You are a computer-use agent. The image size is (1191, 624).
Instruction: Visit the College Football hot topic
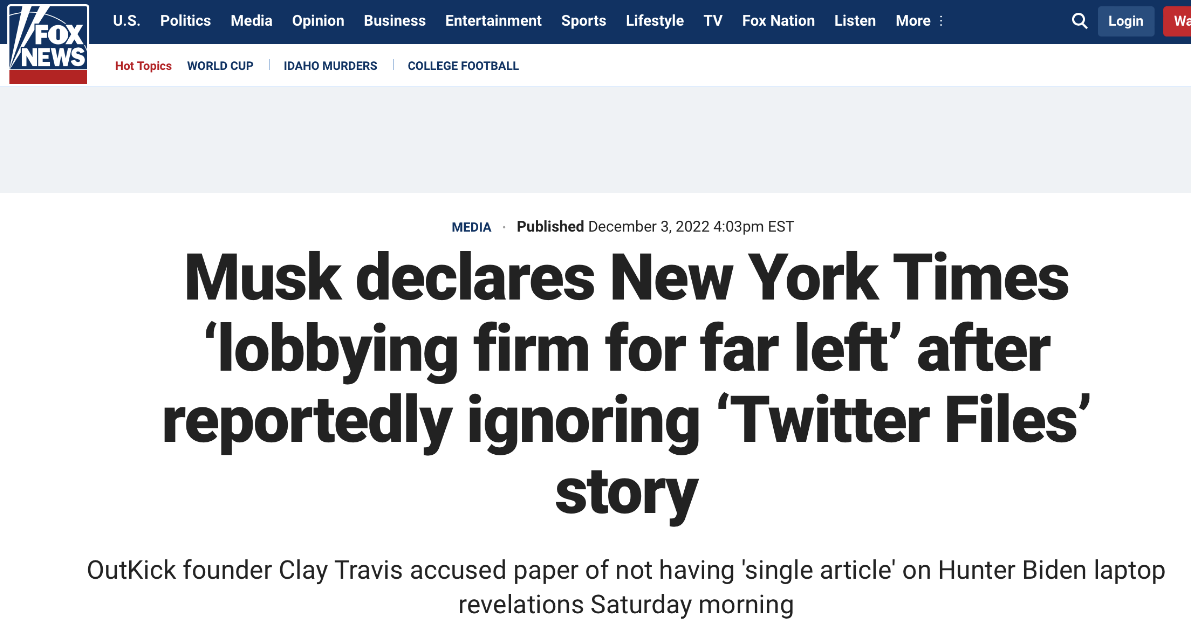463,66
